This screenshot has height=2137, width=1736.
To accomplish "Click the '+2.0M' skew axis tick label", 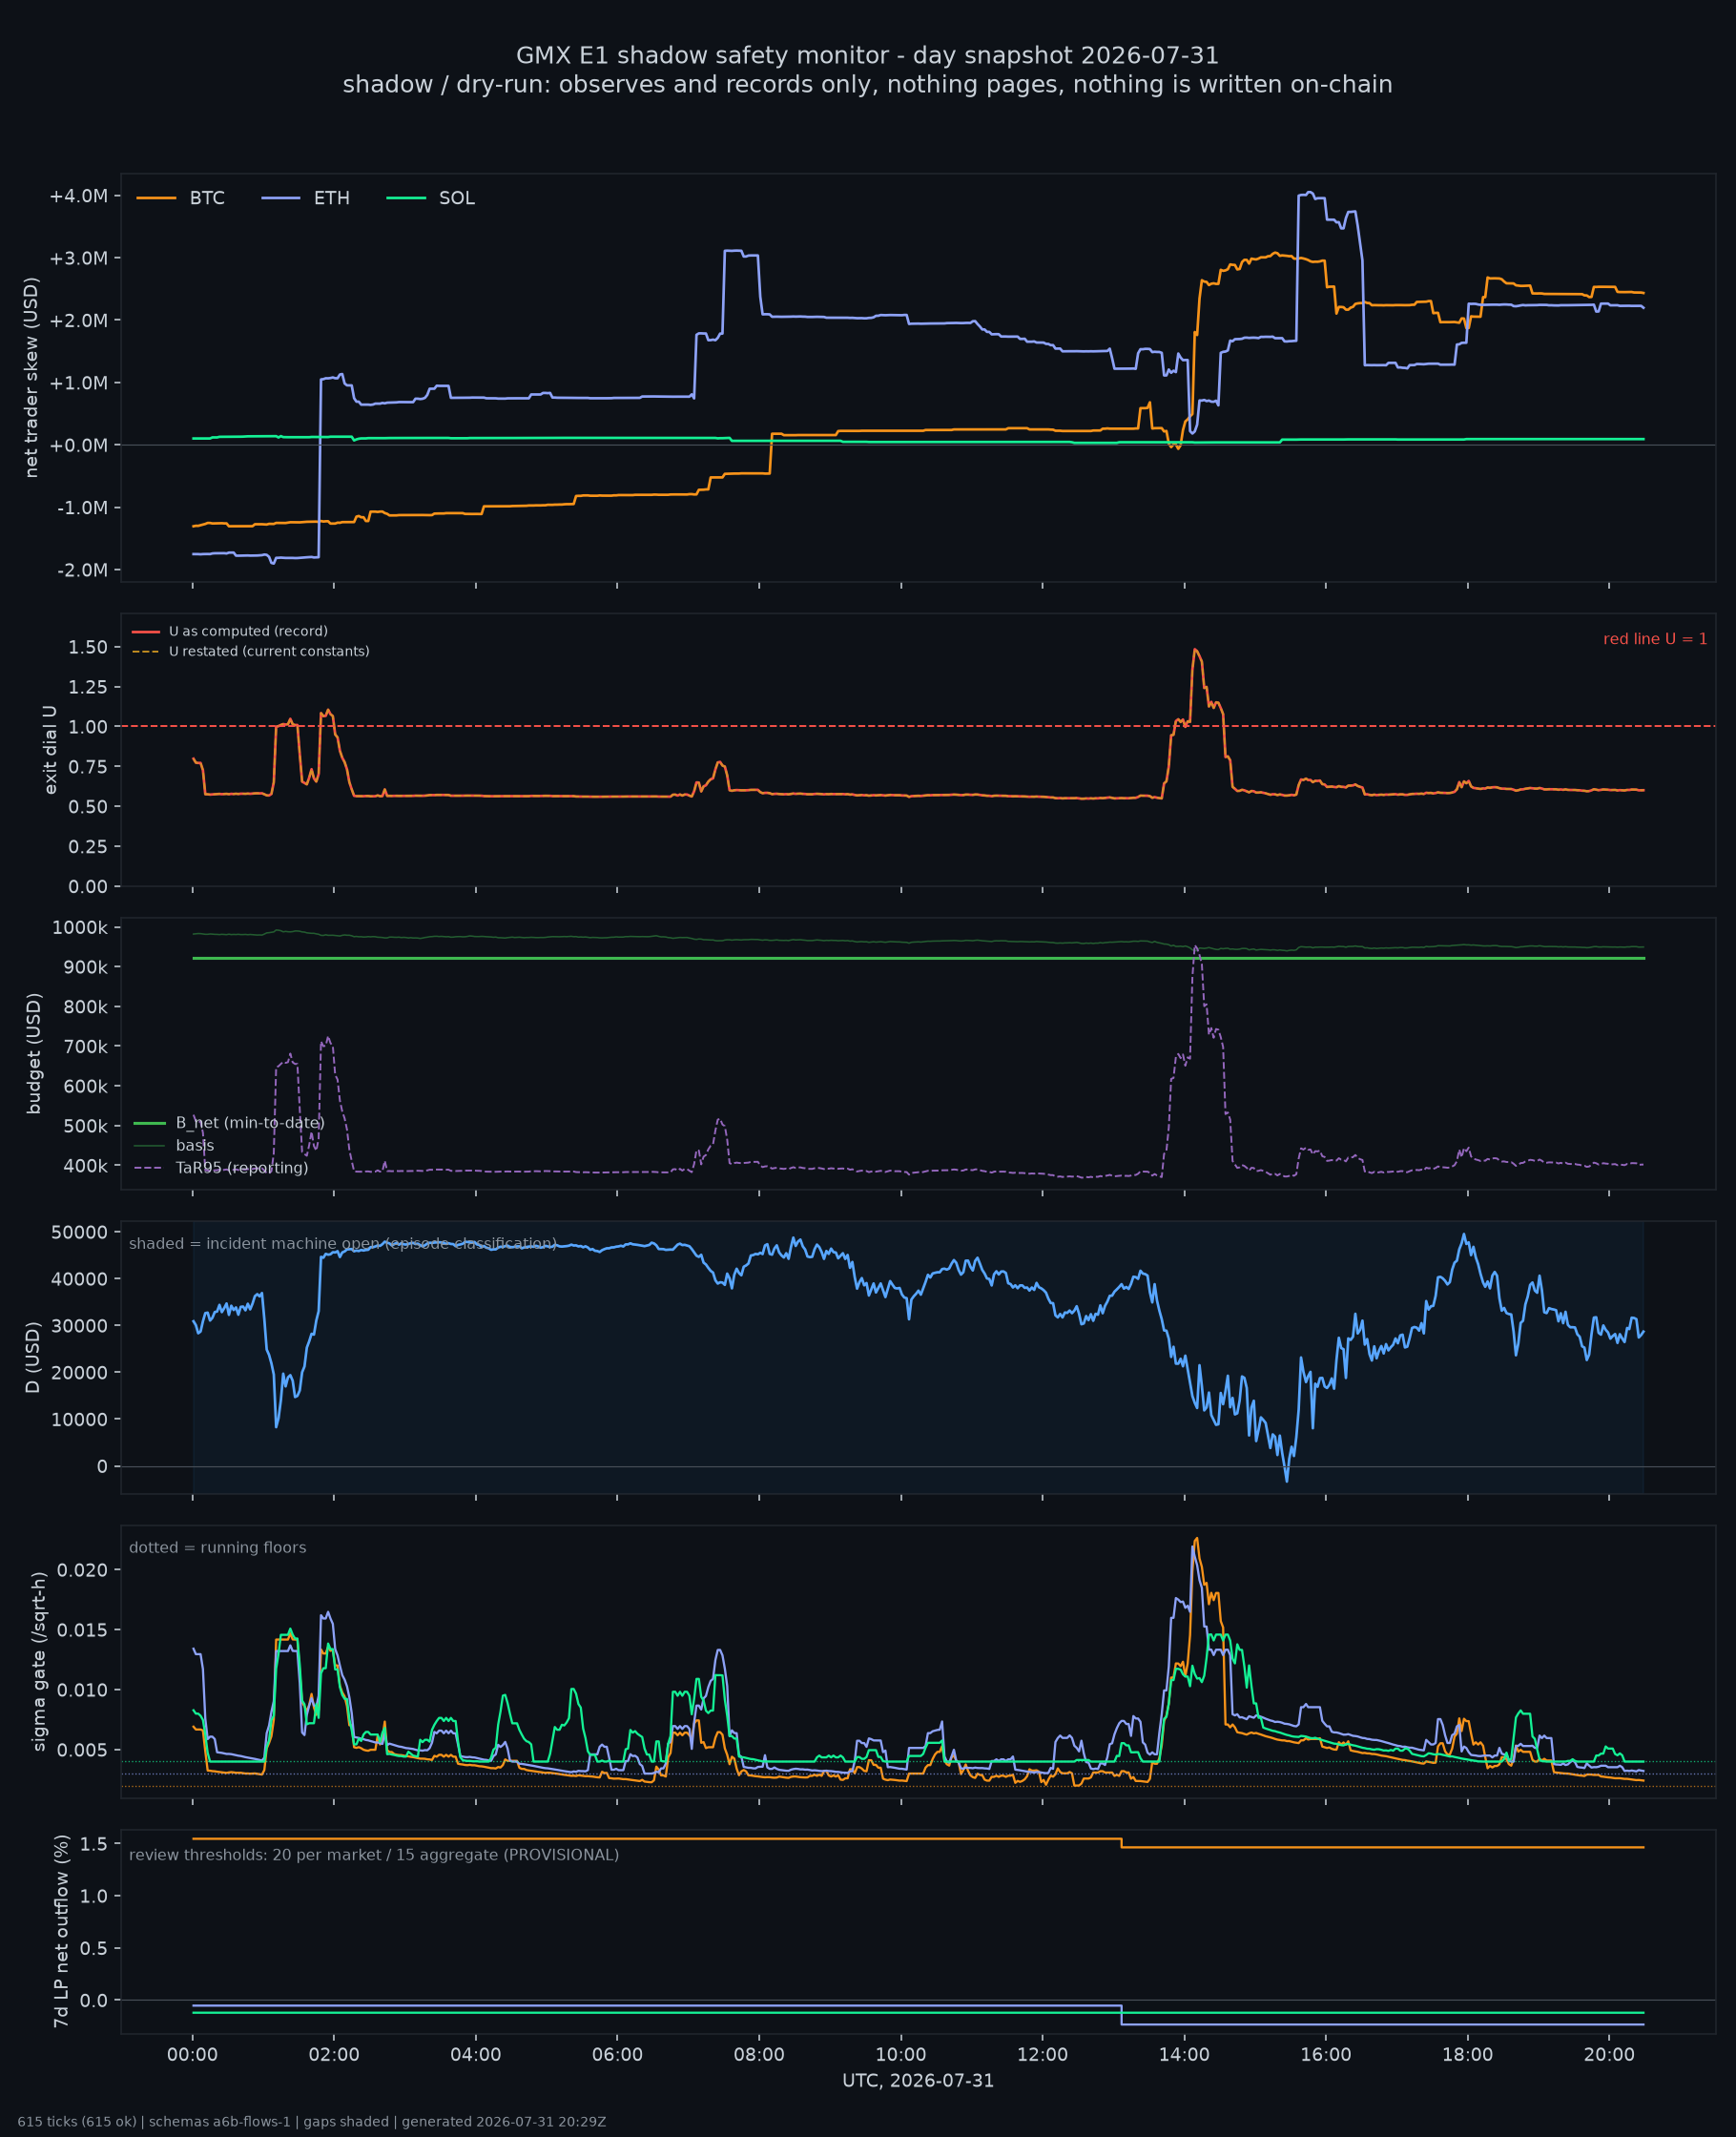I will point(78,320).
